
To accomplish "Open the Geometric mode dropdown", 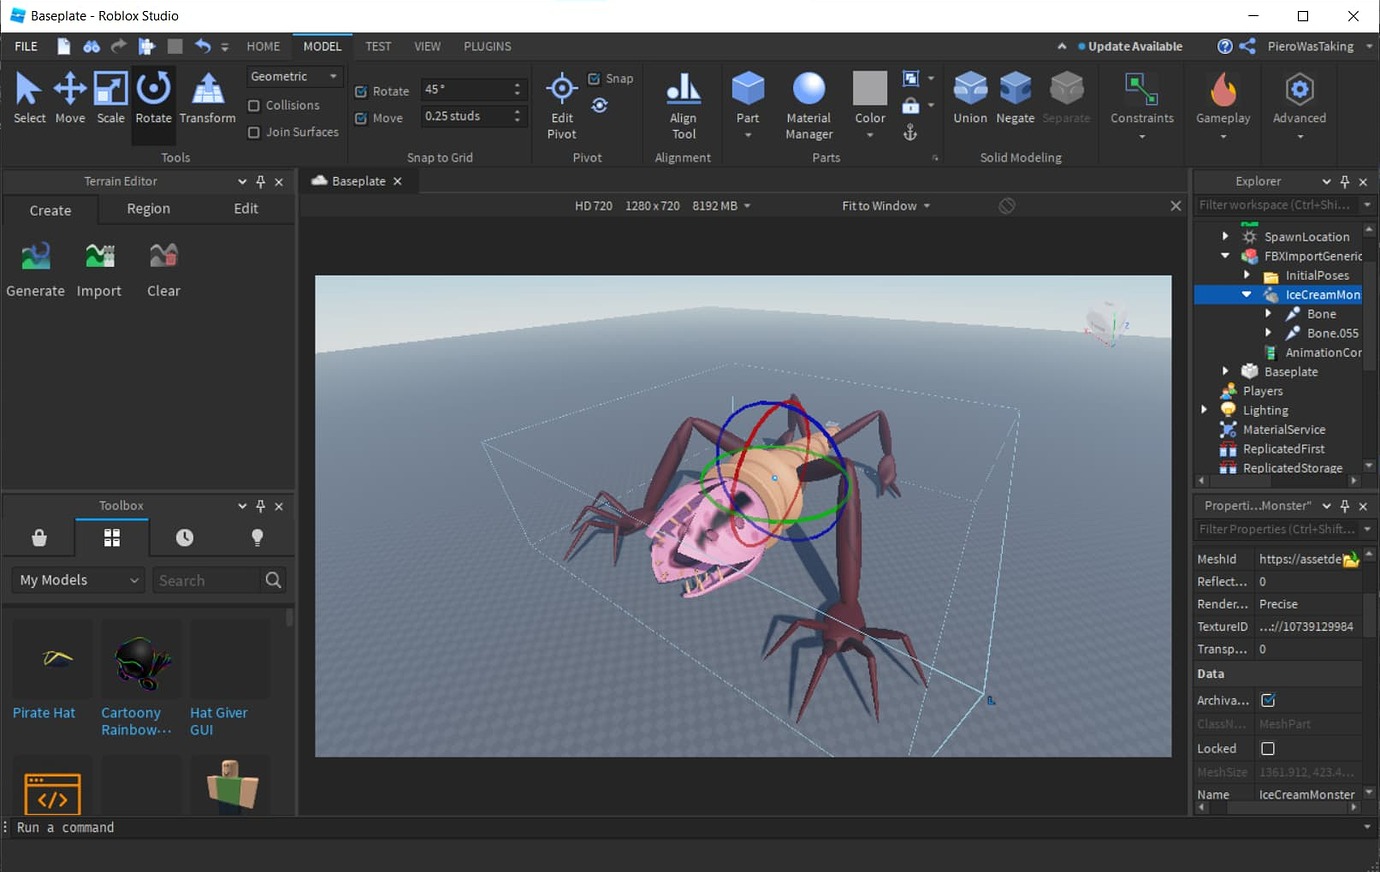I will point(294,76).
